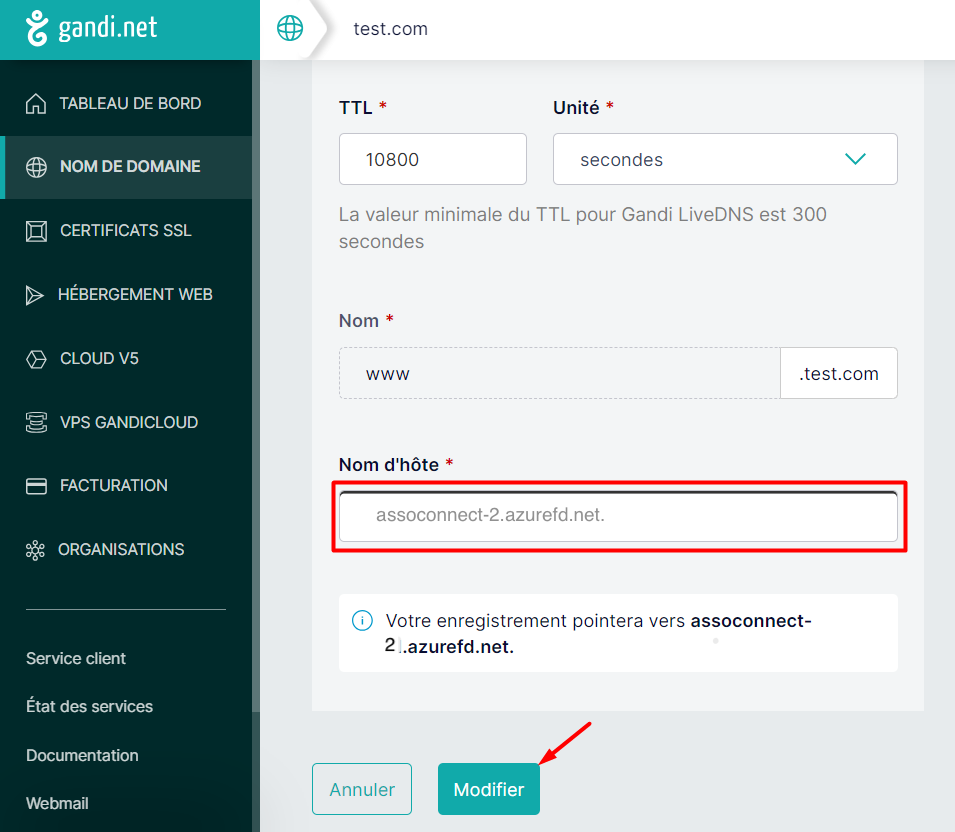The width and height of the screenshot is (955, 832).
Task: Click the Certificats SSL icon
Action: 36,231
